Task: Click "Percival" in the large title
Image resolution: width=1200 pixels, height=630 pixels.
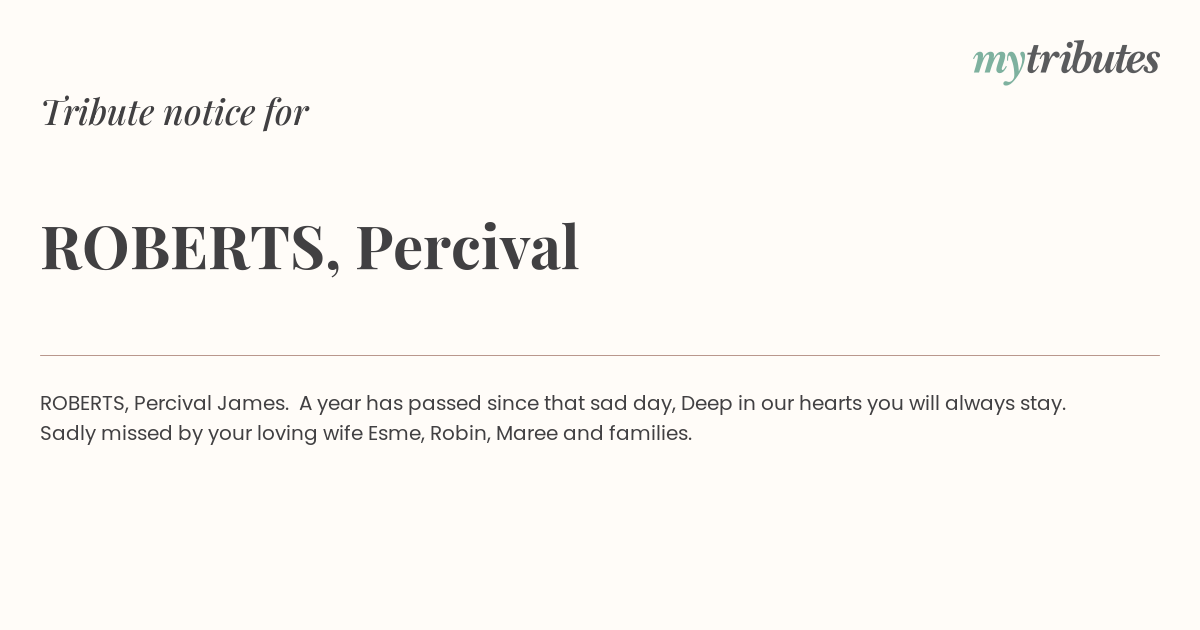Action: (467, 247)
